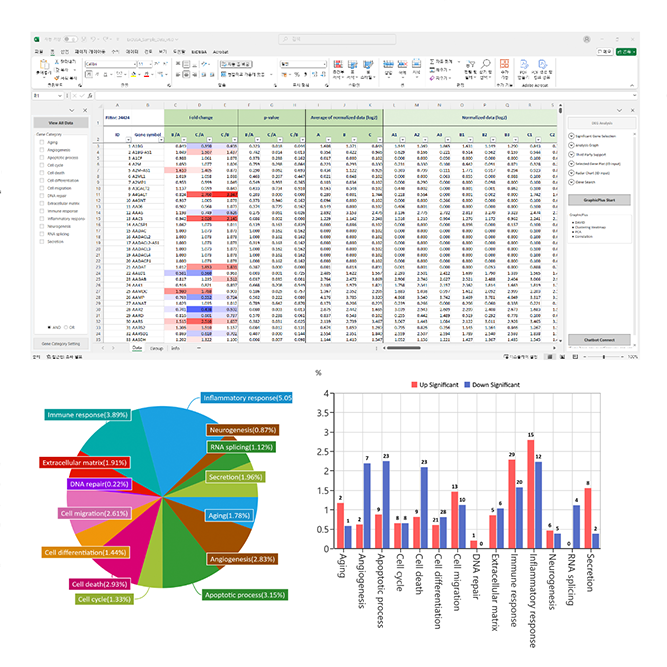Click the Create PDF Acrobat icon

click(x=524, y=64)
